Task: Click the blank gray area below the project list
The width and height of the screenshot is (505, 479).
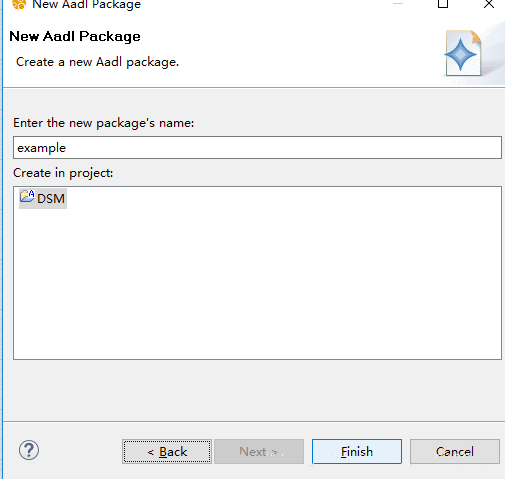Action: [253, 390]
